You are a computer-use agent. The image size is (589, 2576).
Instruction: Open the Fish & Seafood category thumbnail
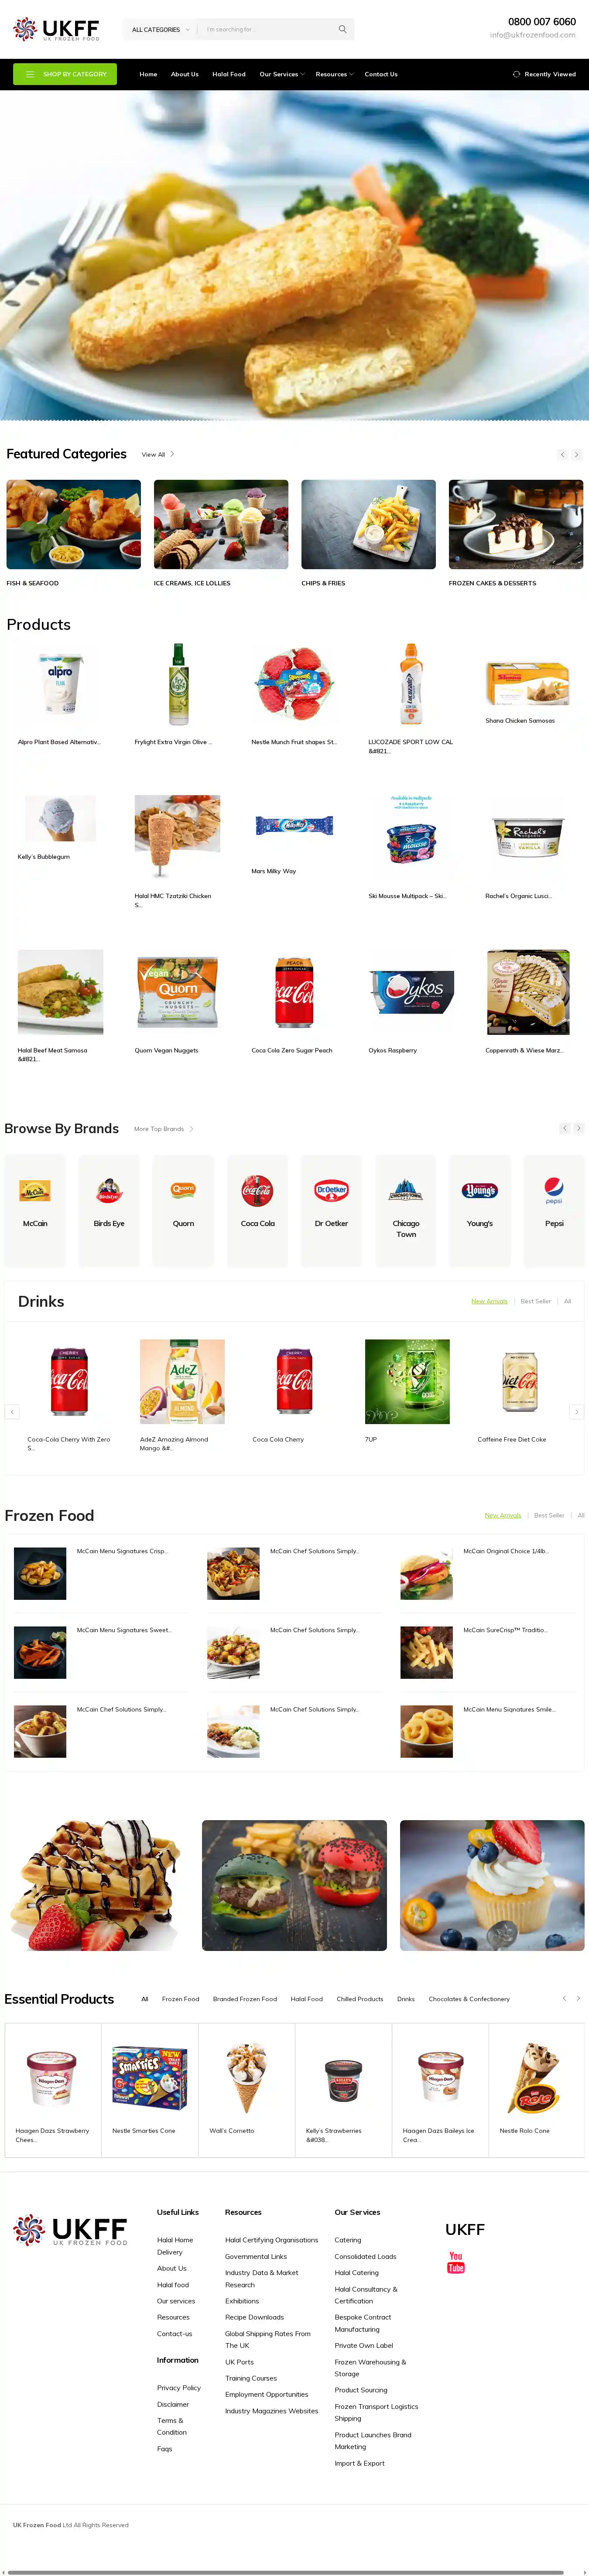click(x=74, y=524)
